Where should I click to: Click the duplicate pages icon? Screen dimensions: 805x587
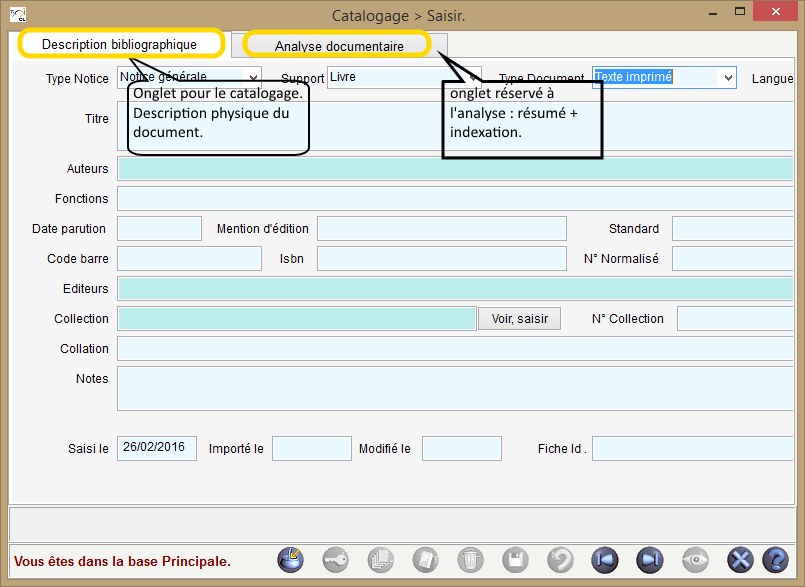point(381,560)
